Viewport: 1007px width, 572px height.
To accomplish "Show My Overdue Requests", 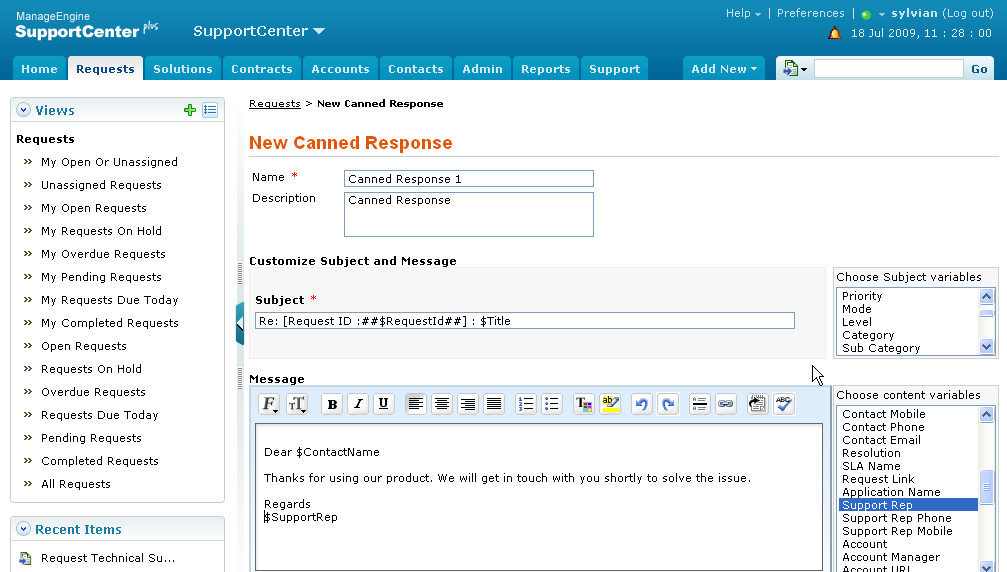I will pos(103,254).
